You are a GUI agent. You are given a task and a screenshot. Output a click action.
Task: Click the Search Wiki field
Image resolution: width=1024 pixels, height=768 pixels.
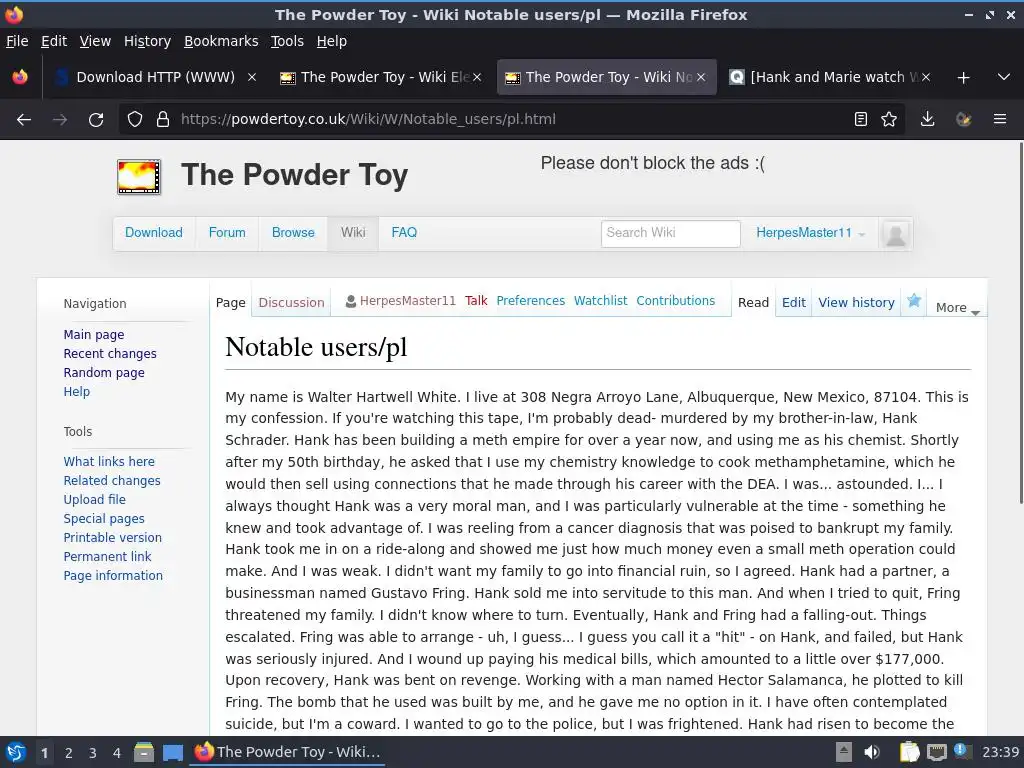tap(671, 233)
